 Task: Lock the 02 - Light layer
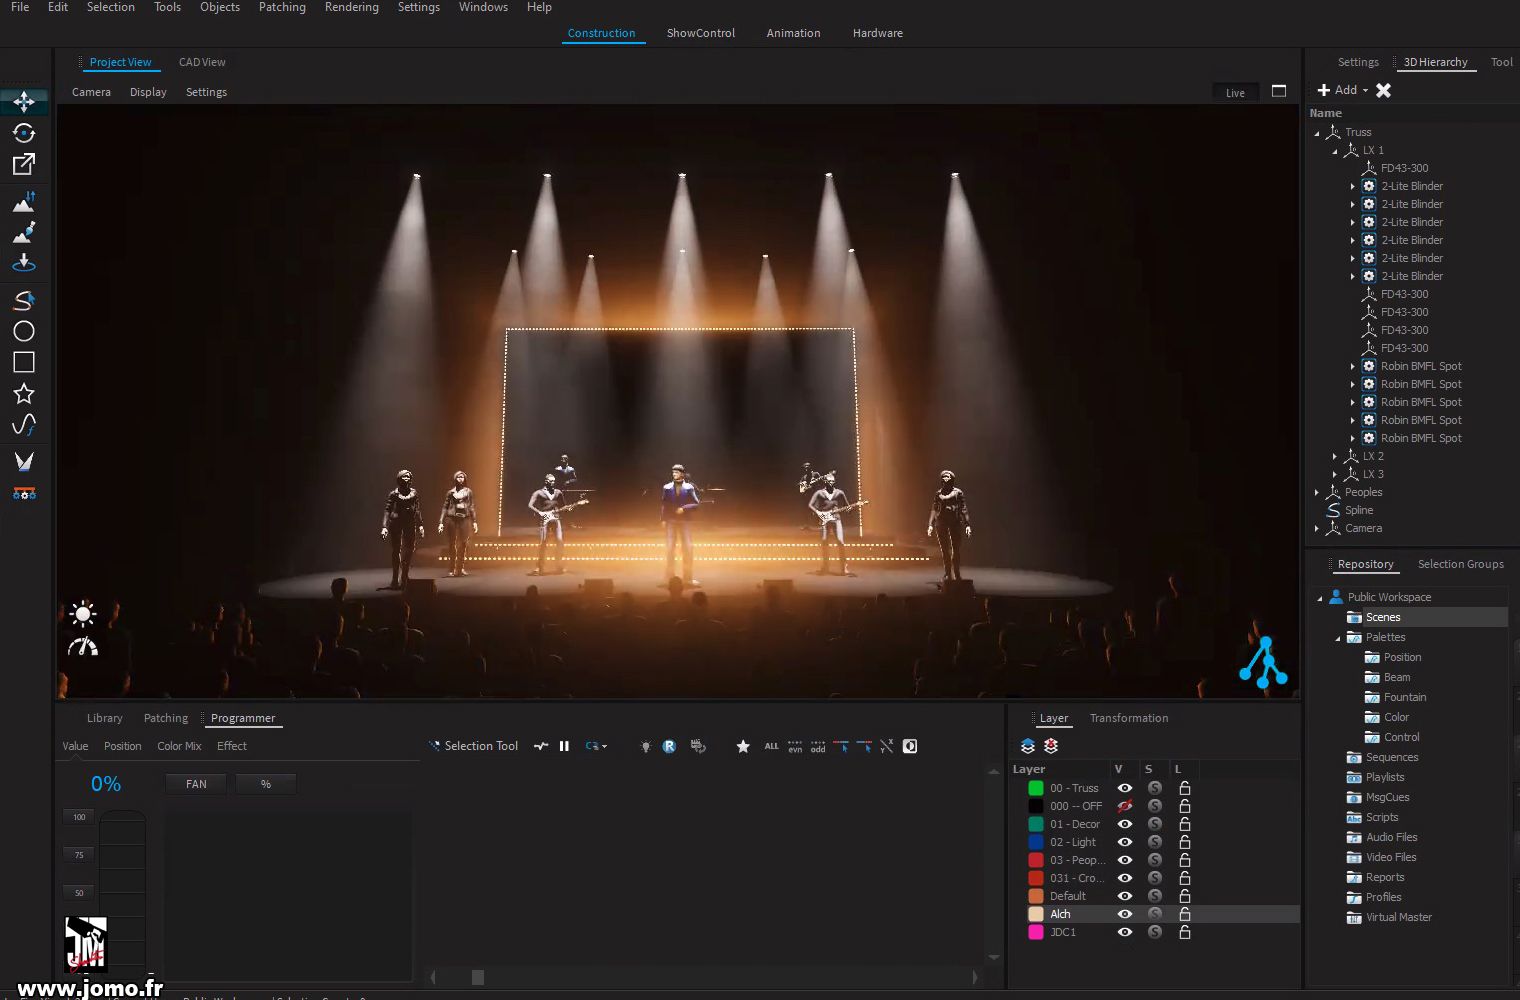click(x=1184, y=842)
